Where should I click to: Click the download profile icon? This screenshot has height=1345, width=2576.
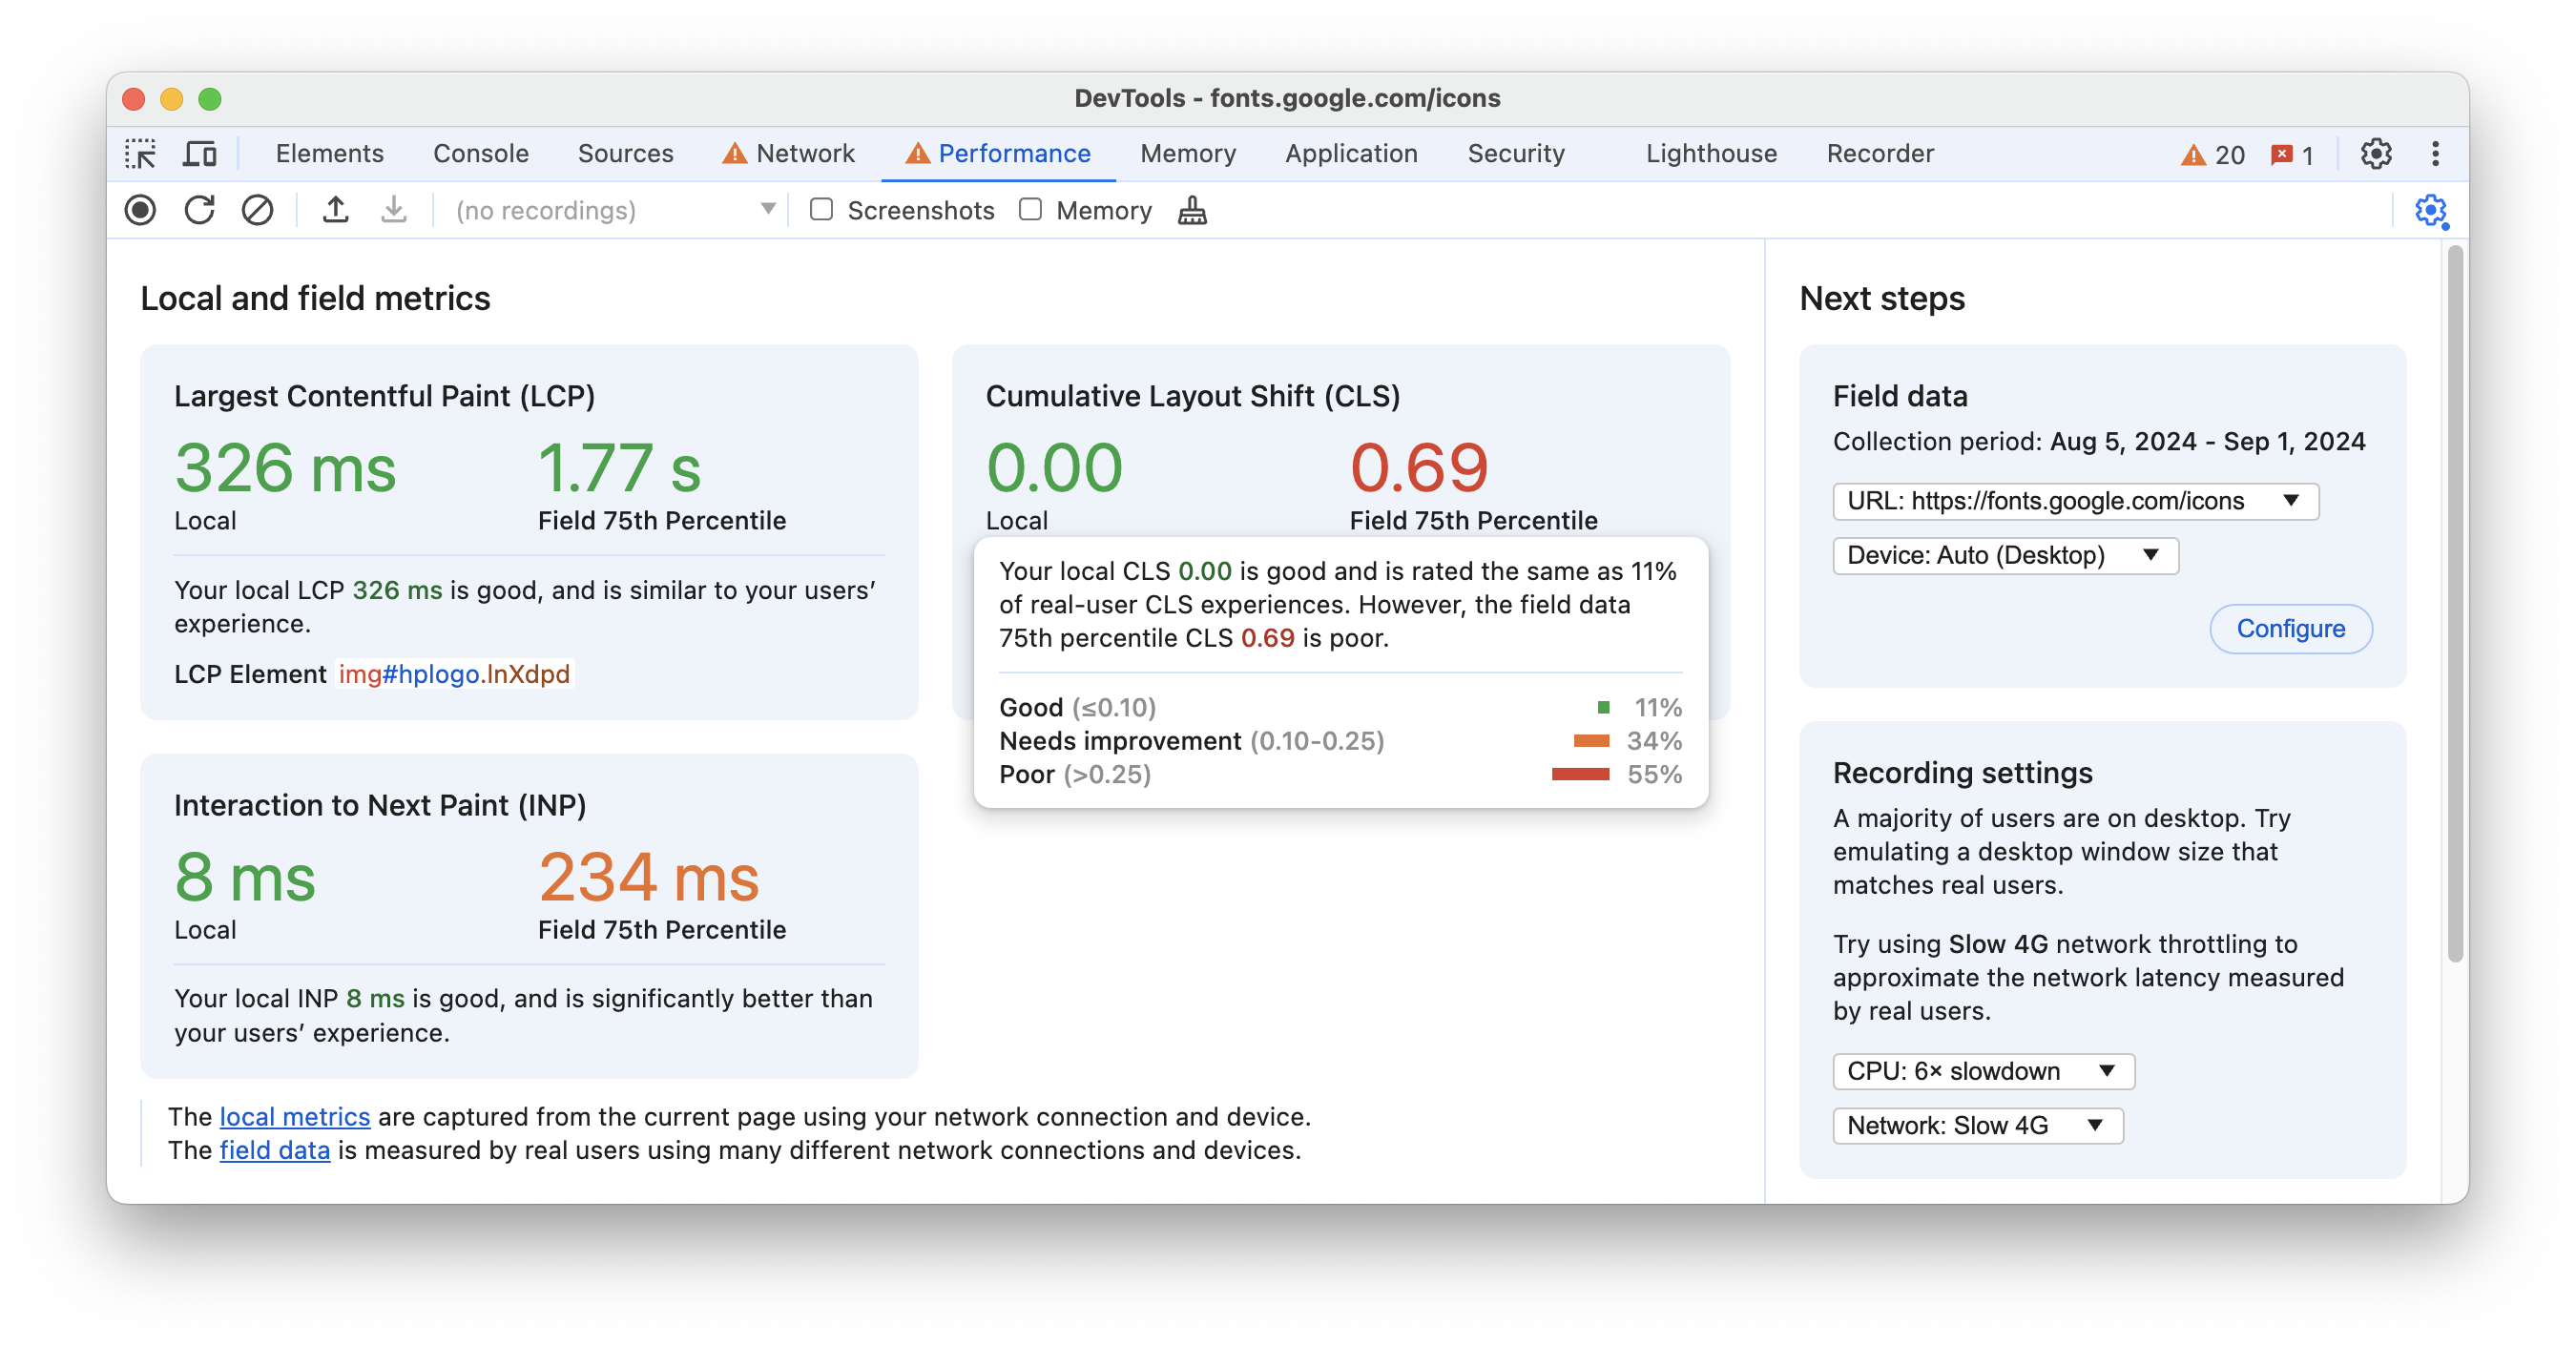(393, 210)
